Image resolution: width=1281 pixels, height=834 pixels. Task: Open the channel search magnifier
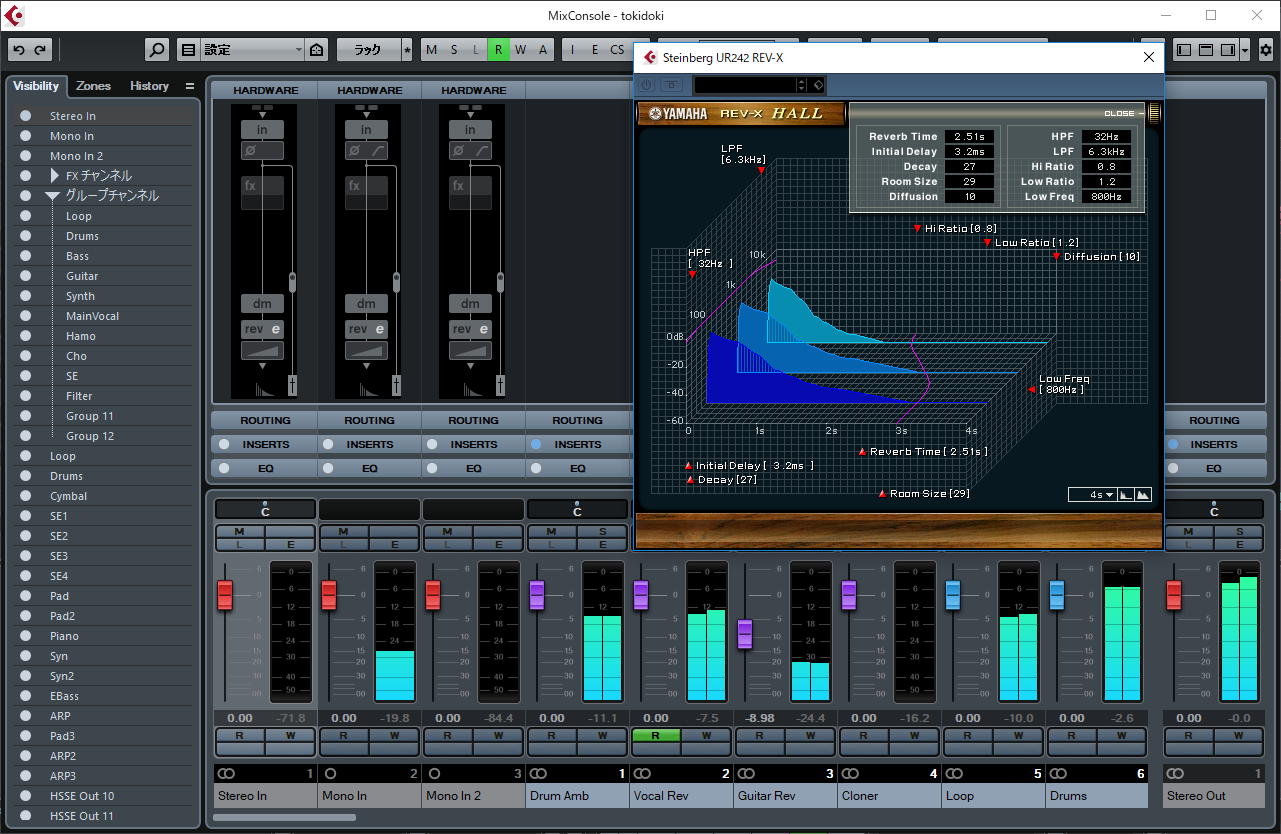click(x=157, y=50)
